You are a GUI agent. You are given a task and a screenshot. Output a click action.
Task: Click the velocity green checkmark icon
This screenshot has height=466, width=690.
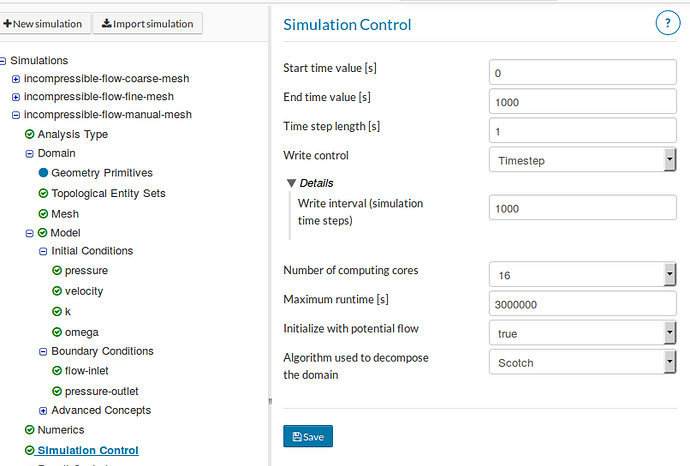point(57,291)
